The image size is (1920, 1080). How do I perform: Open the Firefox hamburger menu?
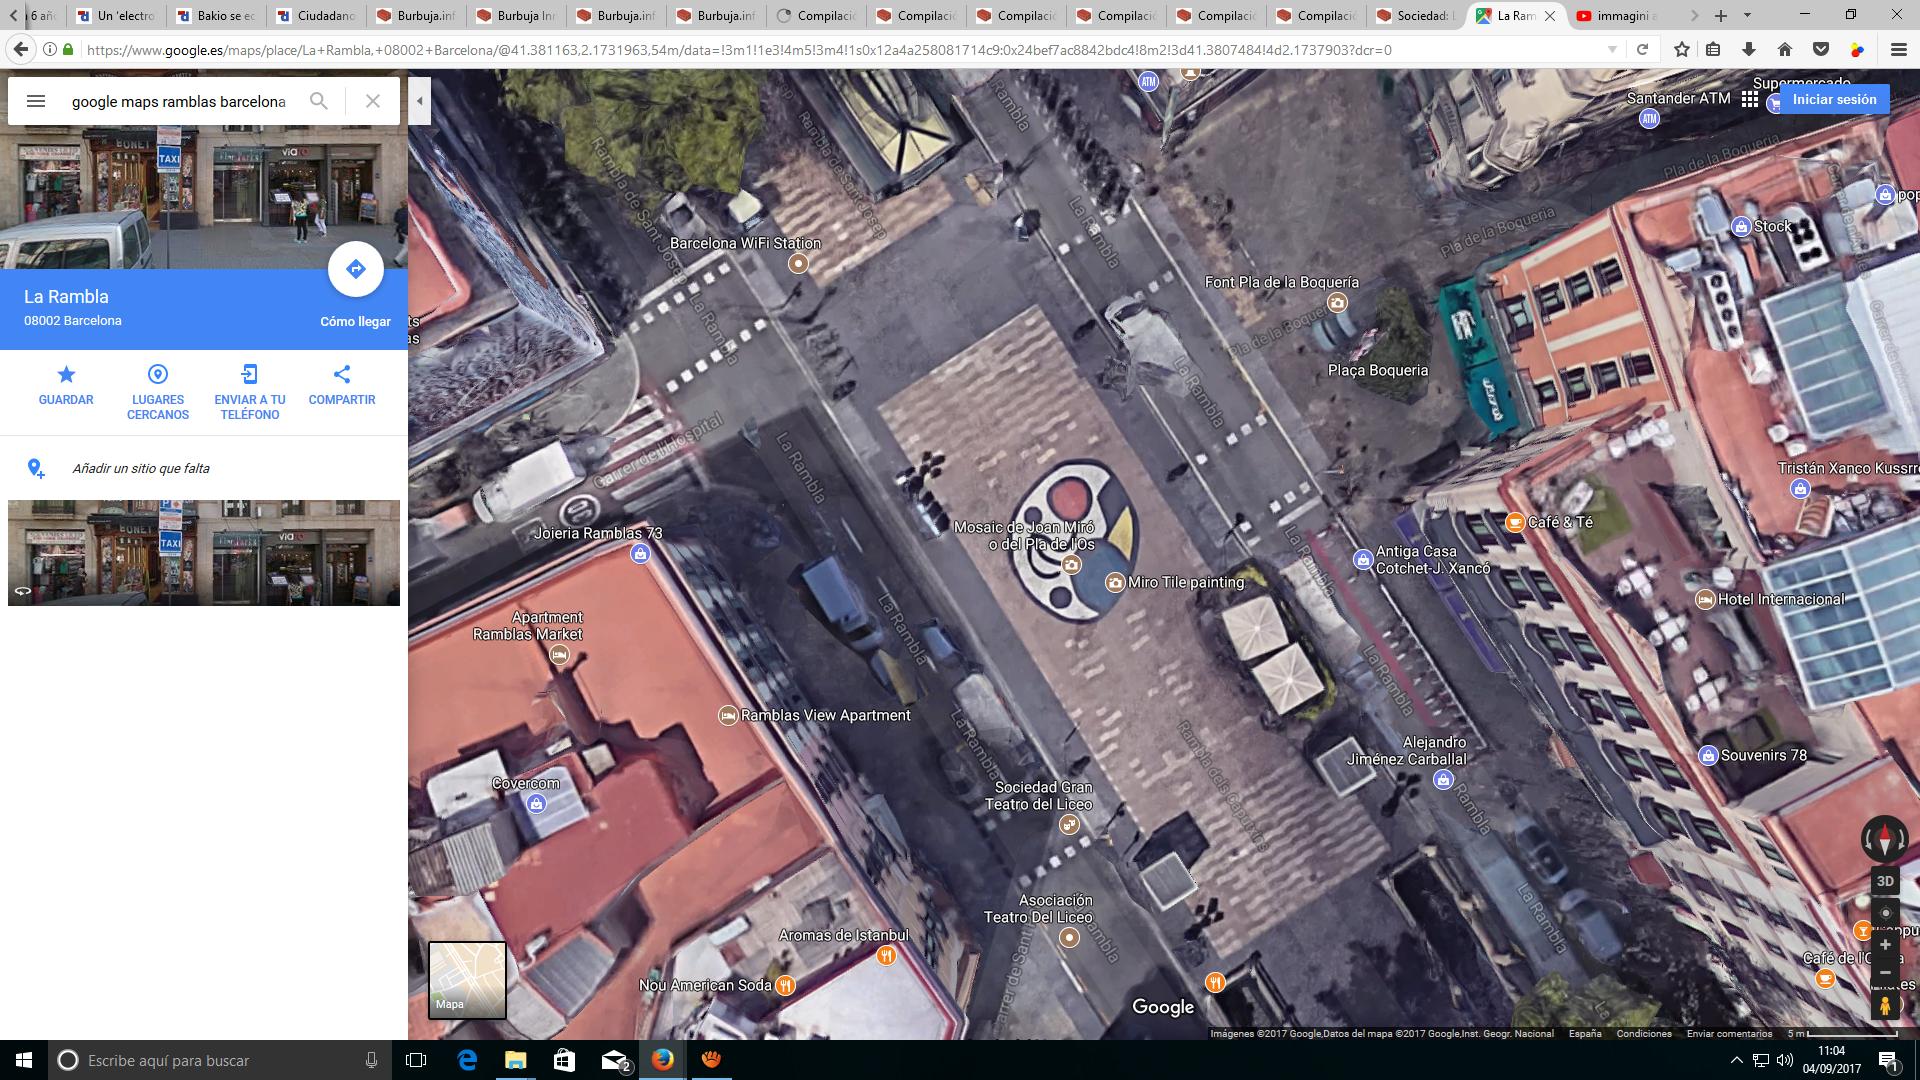point(1898,50)
